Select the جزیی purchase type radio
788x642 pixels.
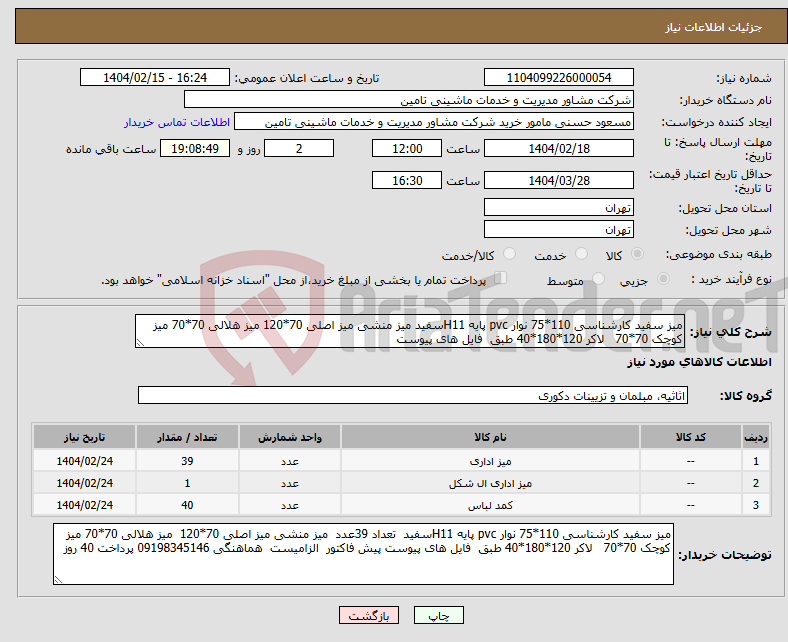[x=663, y=279]
